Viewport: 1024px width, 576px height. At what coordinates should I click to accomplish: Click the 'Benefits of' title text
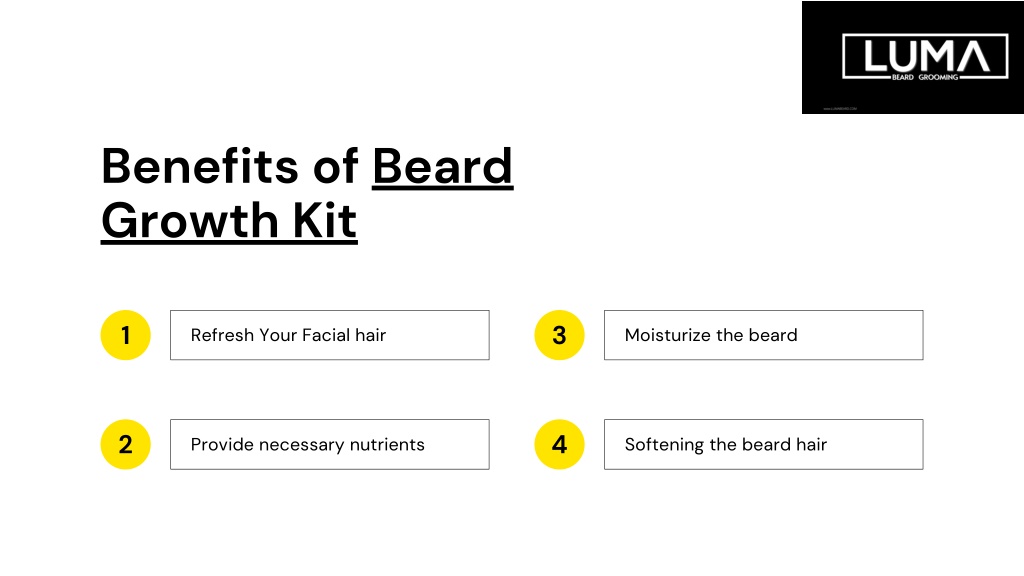(x=229, y=166)
